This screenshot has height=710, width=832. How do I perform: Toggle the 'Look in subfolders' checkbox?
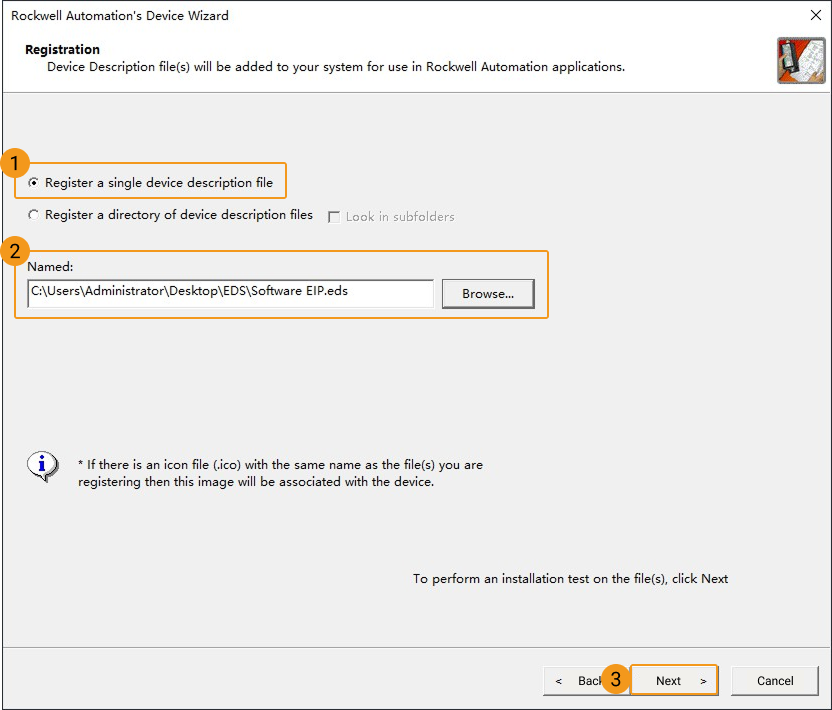coord(336,216)
